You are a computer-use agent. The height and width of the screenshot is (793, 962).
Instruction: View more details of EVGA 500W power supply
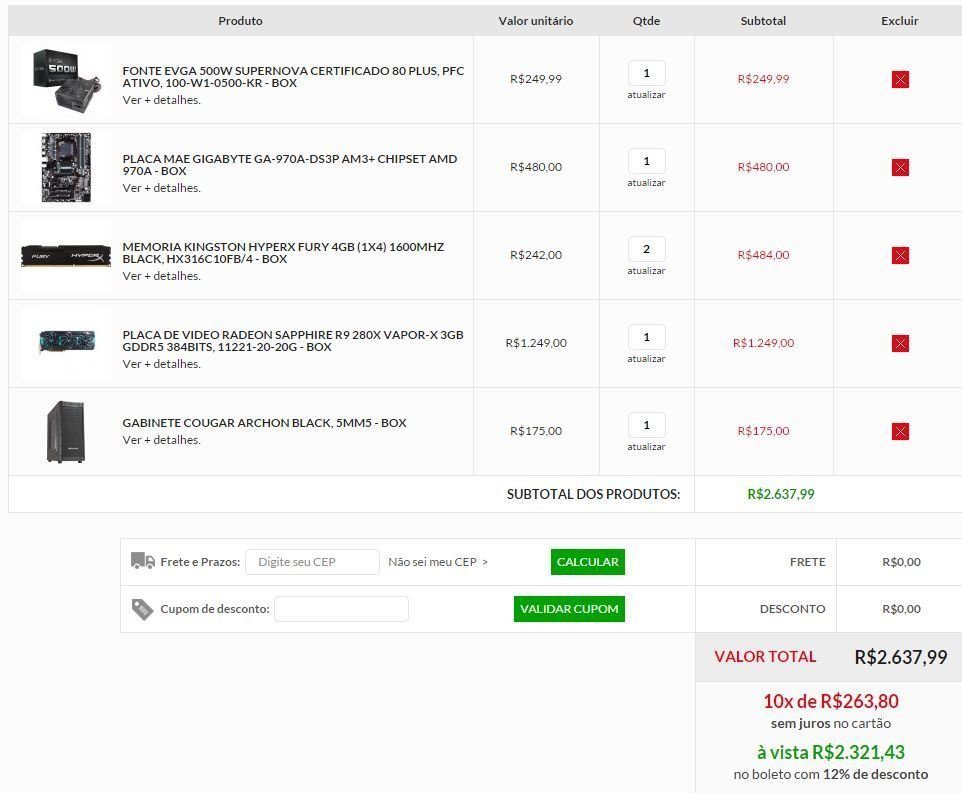pos(161,100)
